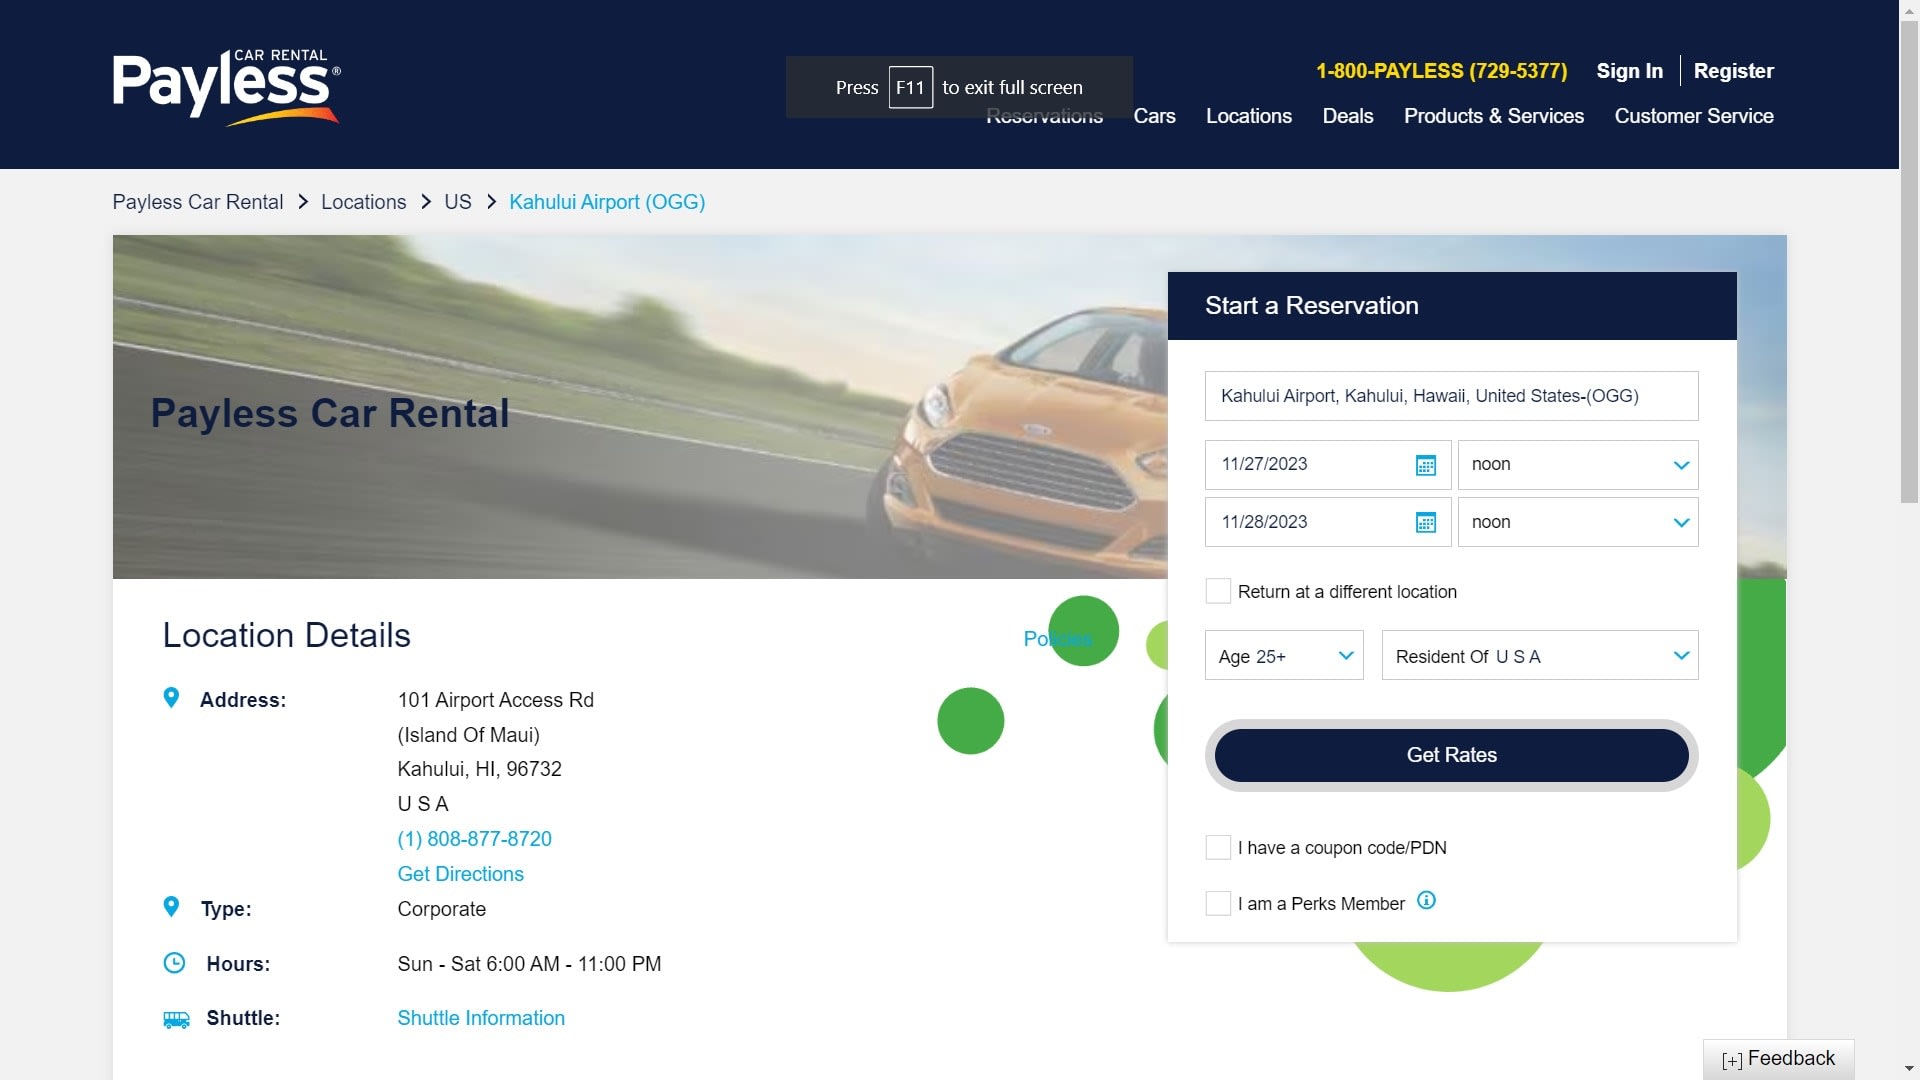Open the Cars menu

[x=1154, y=116]
